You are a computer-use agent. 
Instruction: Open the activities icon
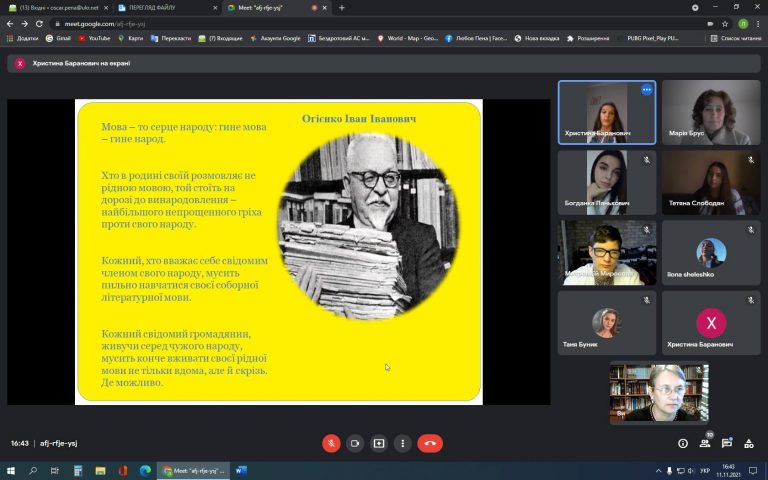(x=749, y=443)
